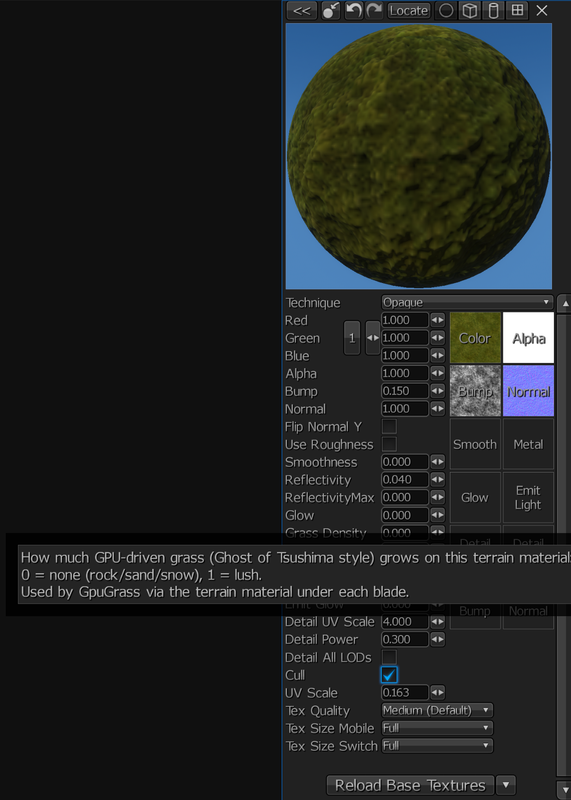Image resolution: width=571 pixels, height=800 pixels.
Task: Adjust Bump value with arrow stepper
Action: point(437,391)
